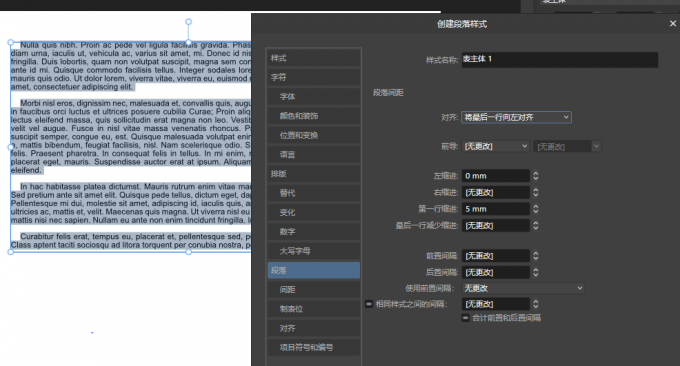
Task: Click the text frame's top rotation handle
Action: click(x=188, y=22)
